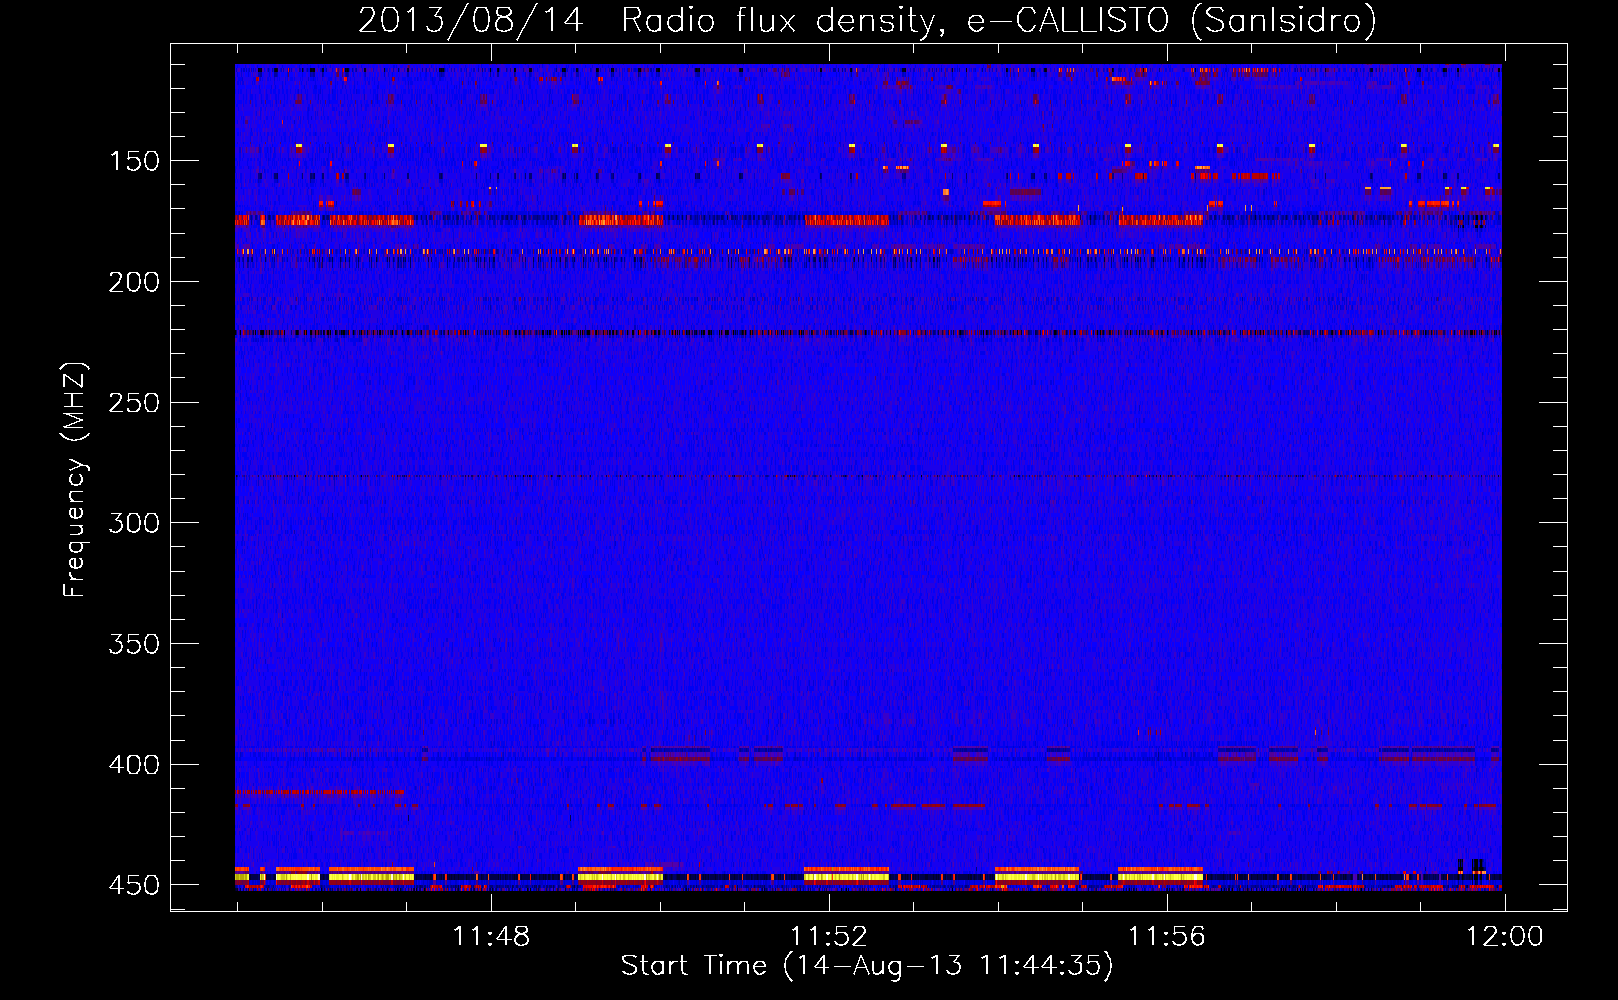The height and width of the screenshot is (1000, 1618).
Task: Click the "11:52" time tick label
Action: (829, 937)
